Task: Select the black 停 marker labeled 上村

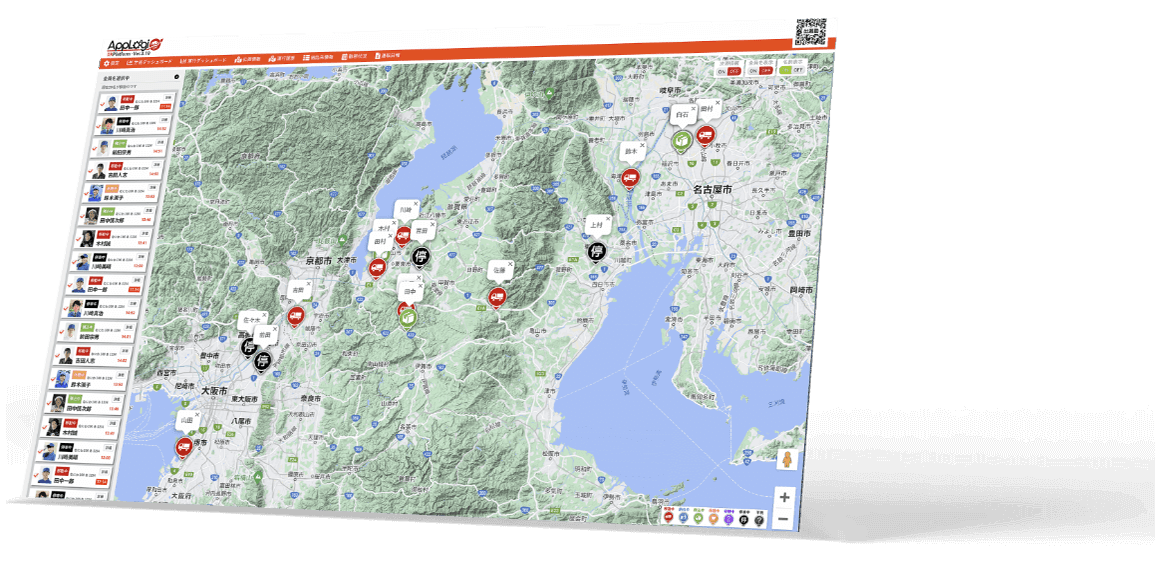Action: click(x=596, y=252)
